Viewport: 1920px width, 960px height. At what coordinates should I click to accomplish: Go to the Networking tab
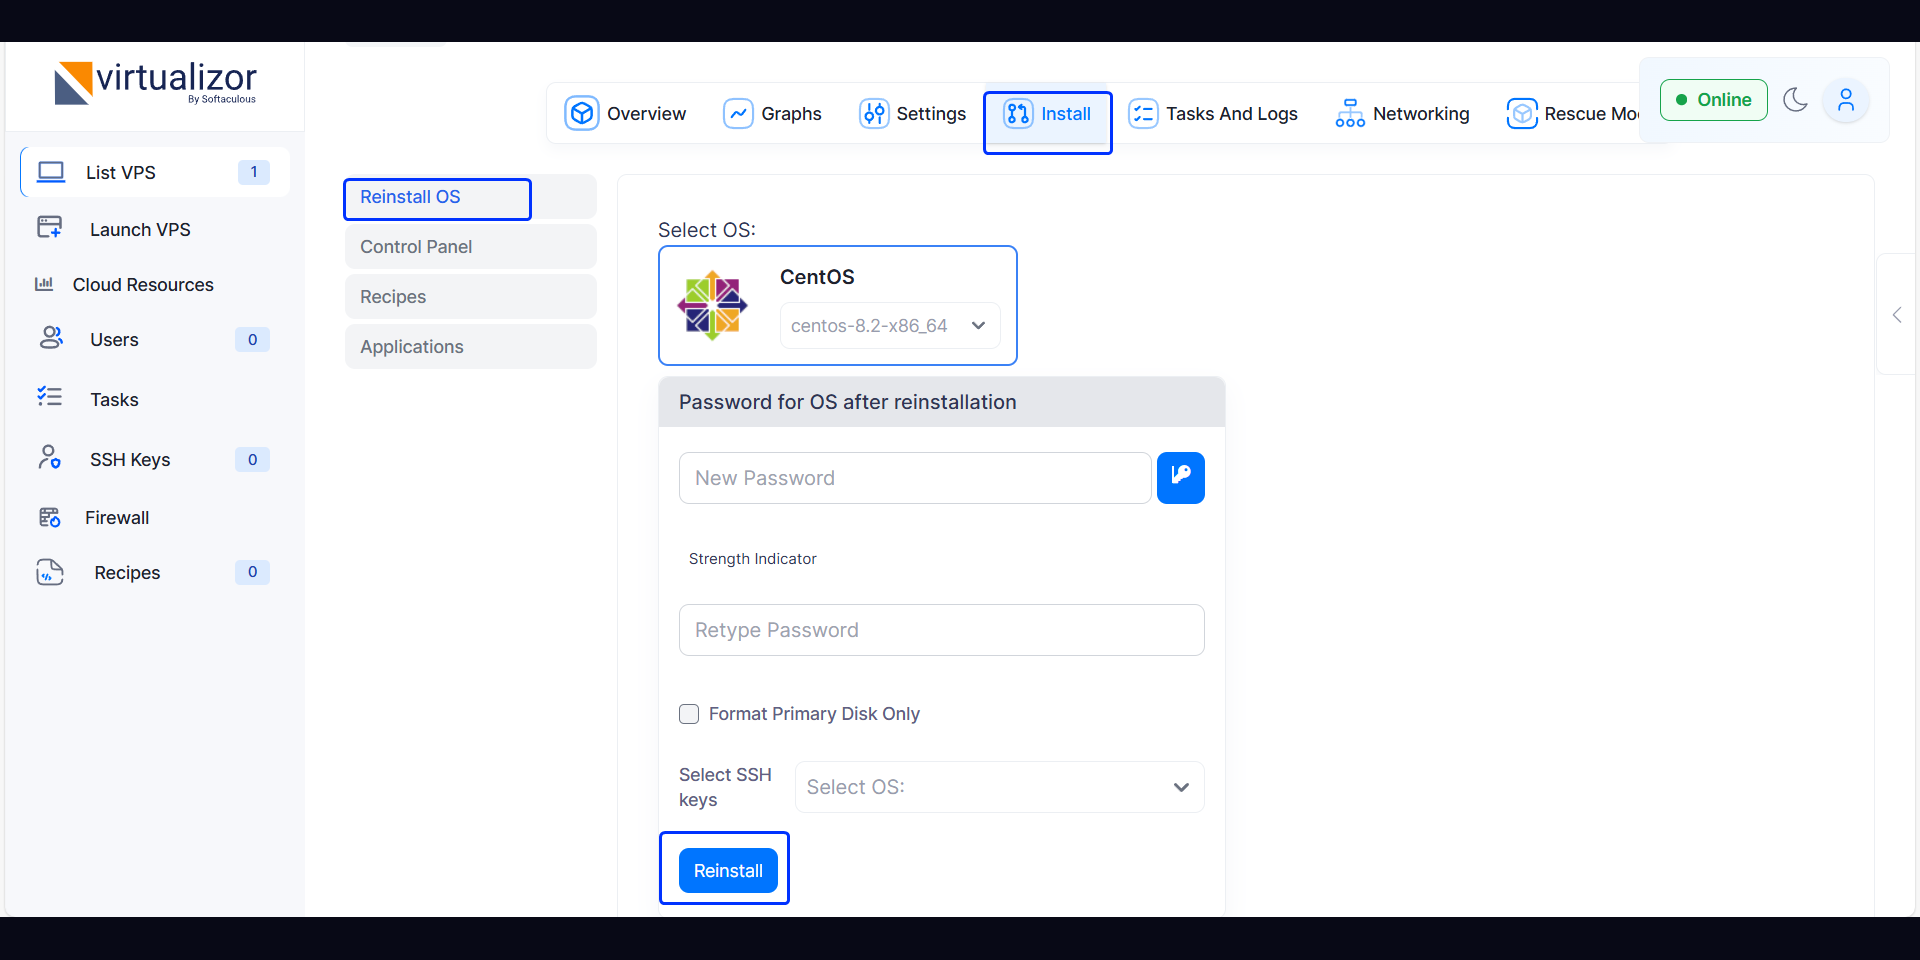pos(1402,113)
